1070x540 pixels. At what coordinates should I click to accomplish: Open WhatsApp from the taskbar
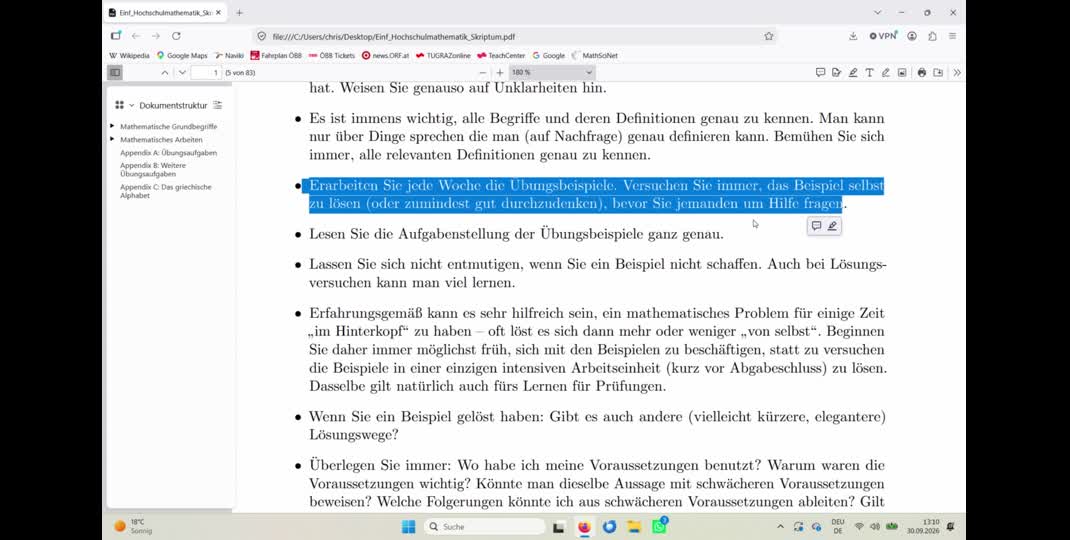pyautogui.click(x=659, y=526)
